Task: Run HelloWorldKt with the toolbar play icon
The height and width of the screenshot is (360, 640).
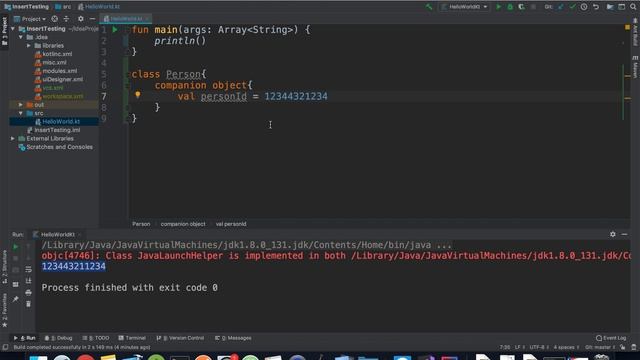Action: [x=498, y=7]
